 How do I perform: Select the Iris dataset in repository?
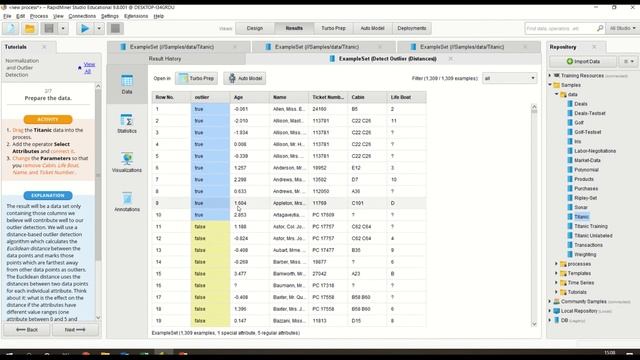coord(577,142)
